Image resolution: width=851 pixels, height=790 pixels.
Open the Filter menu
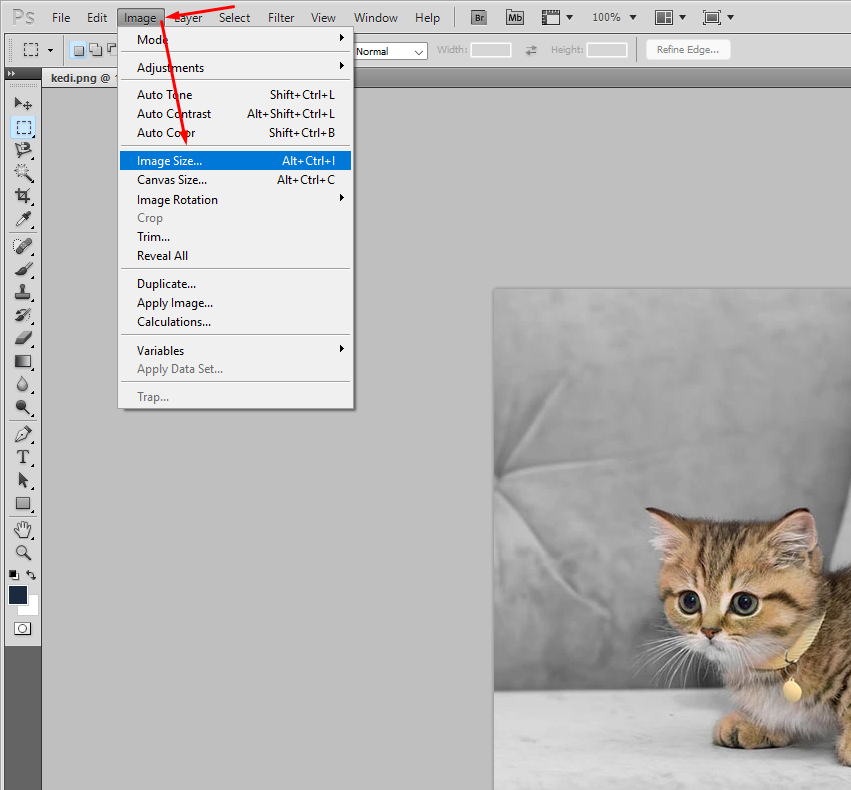tap(281, 18)
